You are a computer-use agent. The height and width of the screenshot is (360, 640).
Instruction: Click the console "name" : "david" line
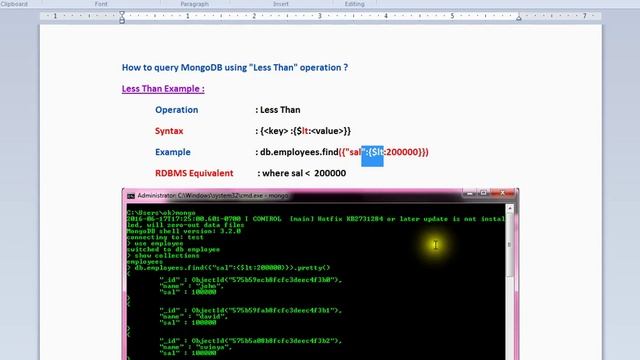click(x=193, y=316)
